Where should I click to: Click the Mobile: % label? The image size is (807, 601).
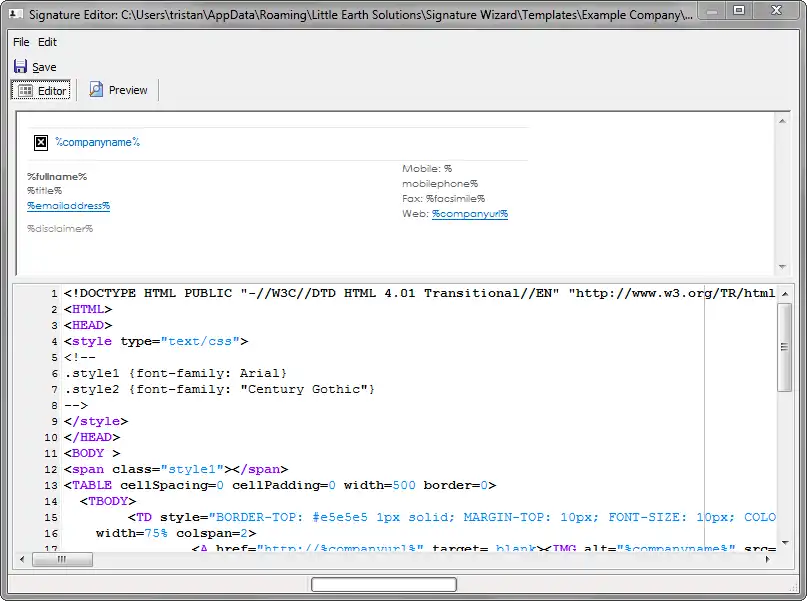pyautogui.click(x=427, y=168)
